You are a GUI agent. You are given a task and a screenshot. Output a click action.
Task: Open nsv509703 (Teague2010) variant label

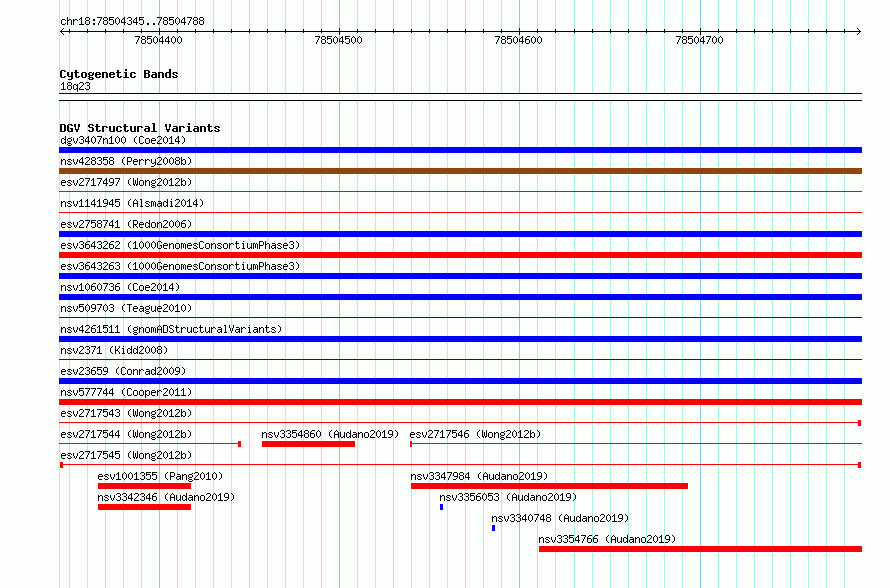click(126, 308)
